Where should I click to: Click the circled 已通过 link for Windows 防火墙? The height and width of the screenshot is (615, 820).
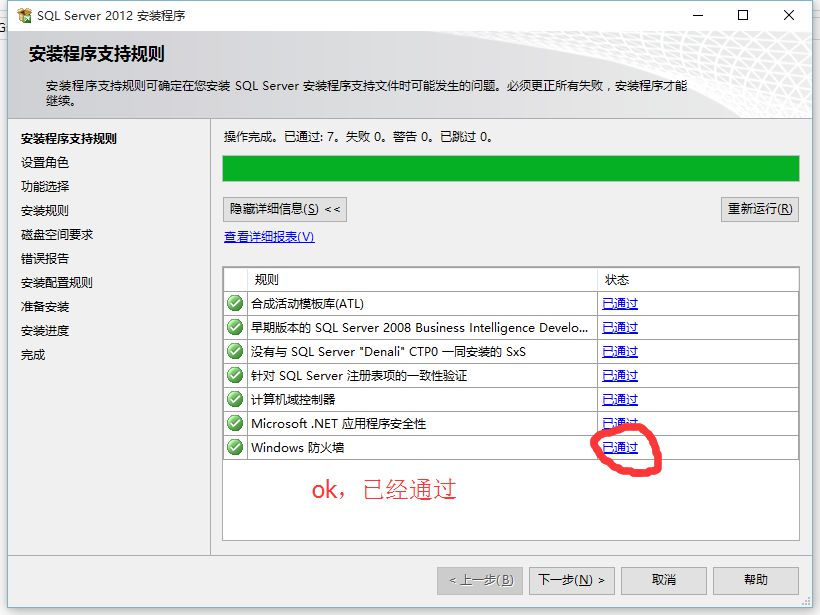pos(619,447)
